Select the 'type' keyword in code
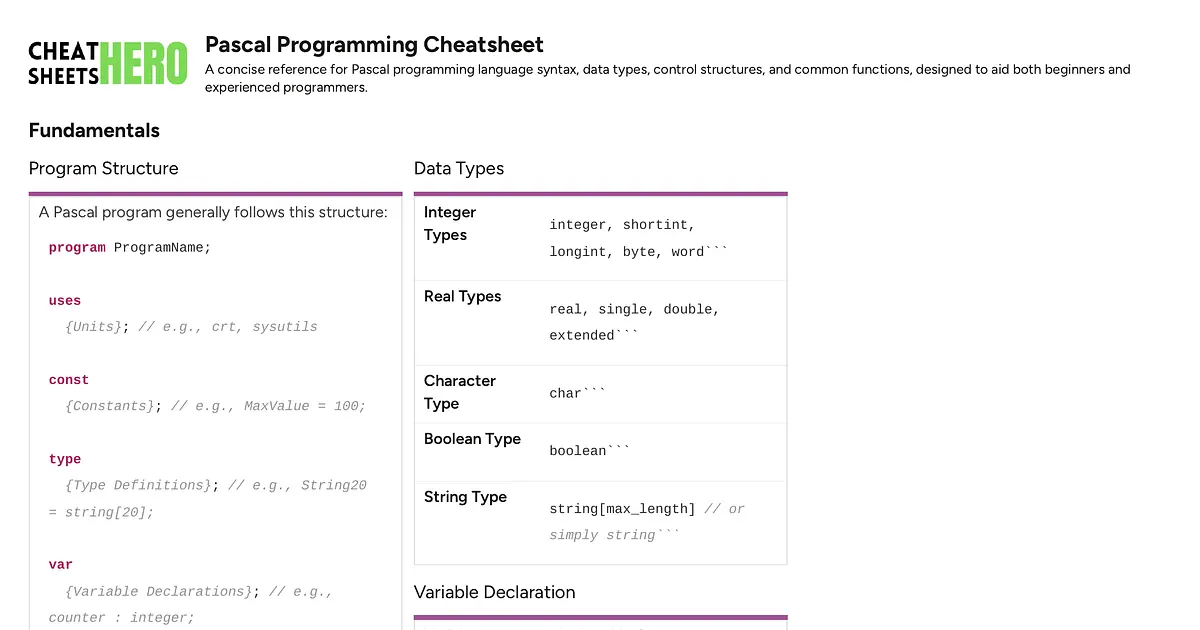Screen dimensions: 1200x630 pyautogui.click(x=65, y=459)
